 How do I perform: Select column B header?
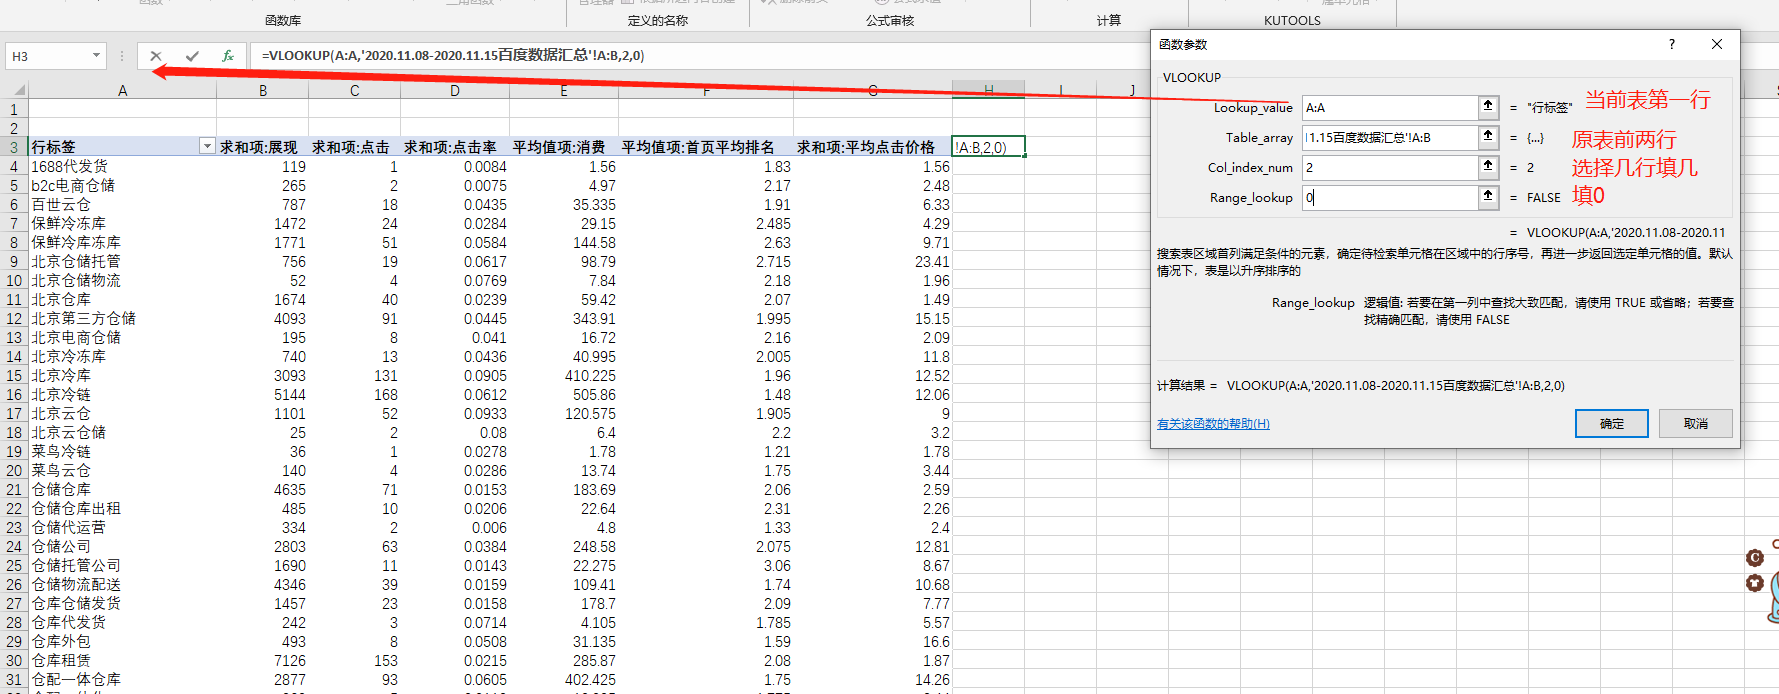coord(263,90)
